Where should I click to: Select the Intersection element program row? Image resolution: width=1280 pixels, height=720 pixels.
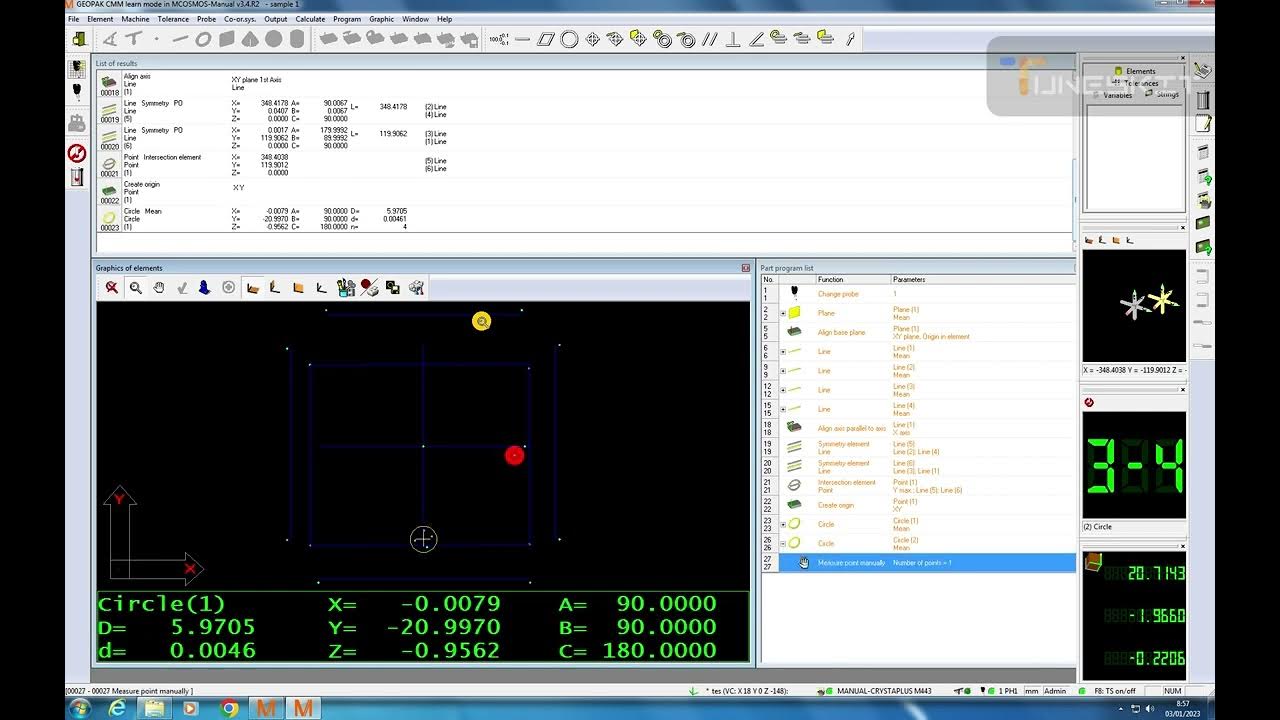(x=918, y=486)
